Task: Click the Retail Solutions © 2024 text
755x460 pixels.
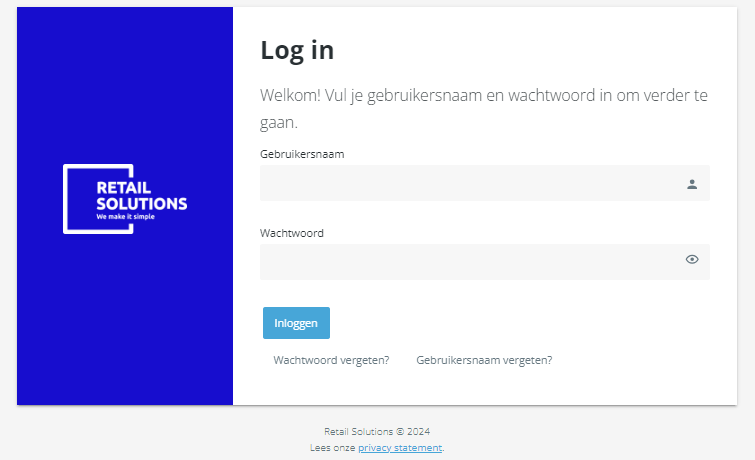Action: 377,432
